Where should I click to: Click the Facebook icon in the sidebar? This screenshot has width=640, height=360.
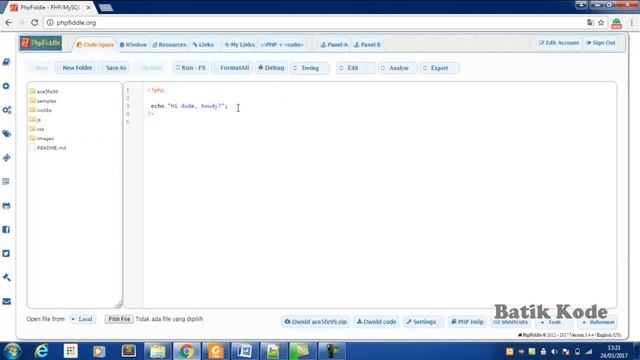(6, 230)
